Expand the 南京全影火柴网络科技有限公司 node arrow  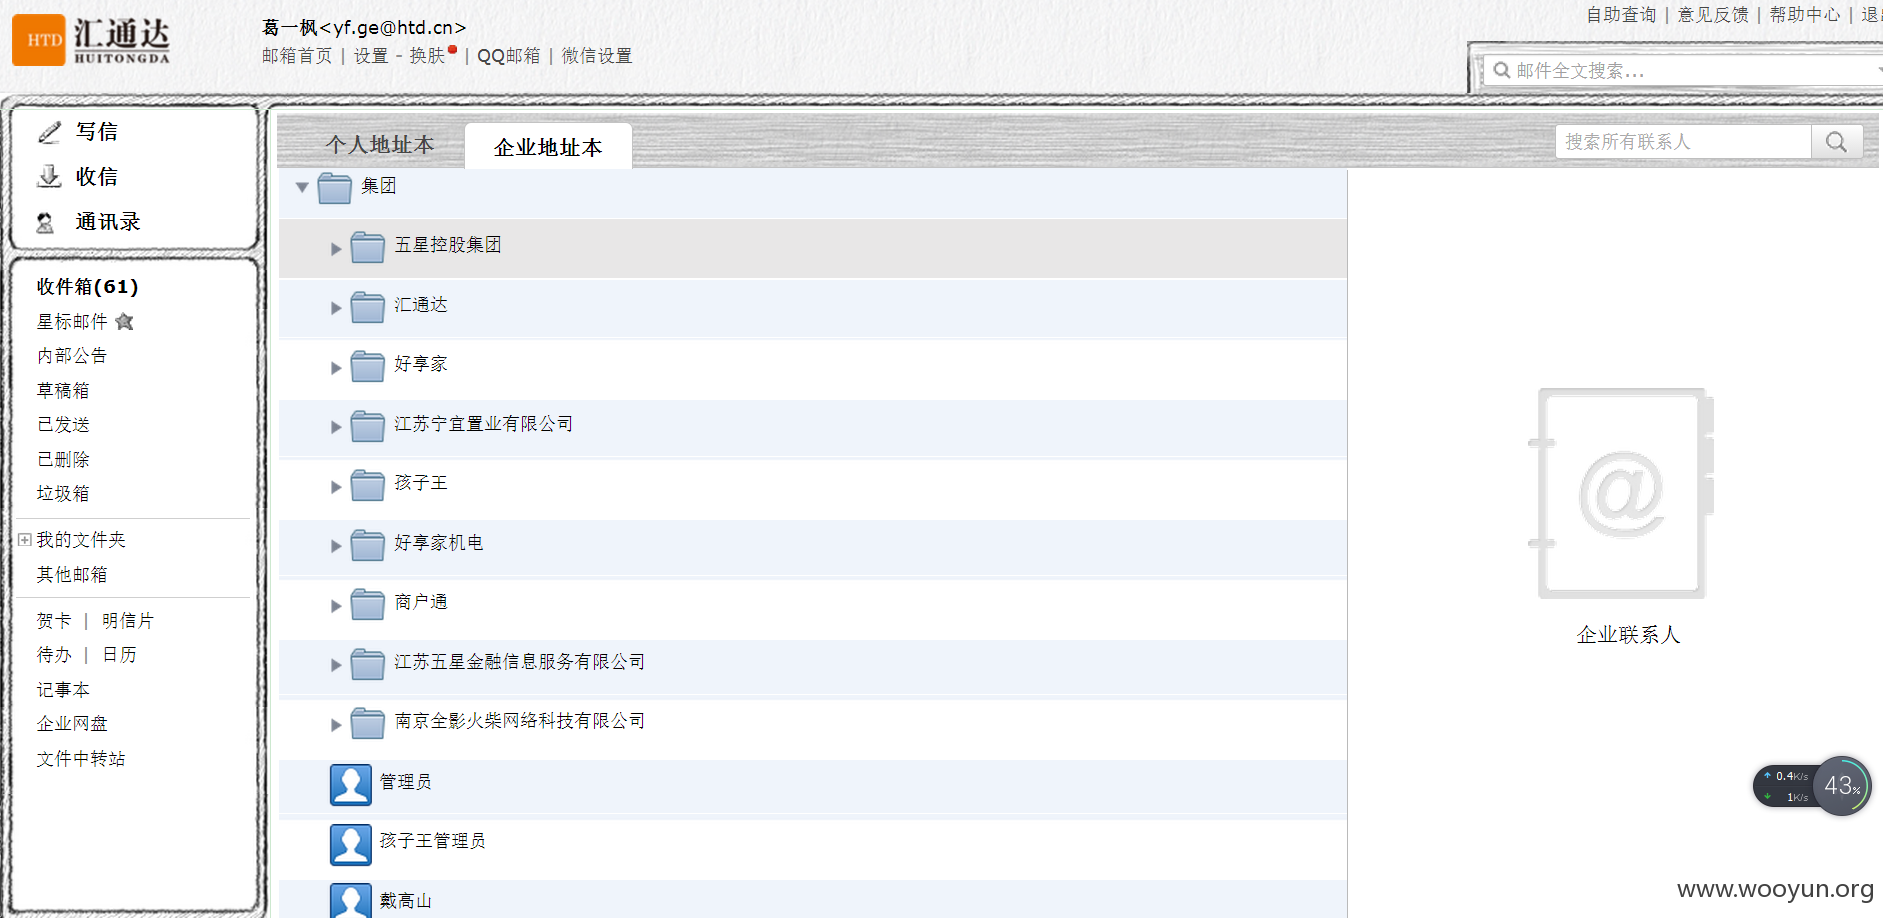[x=336, y=725]
